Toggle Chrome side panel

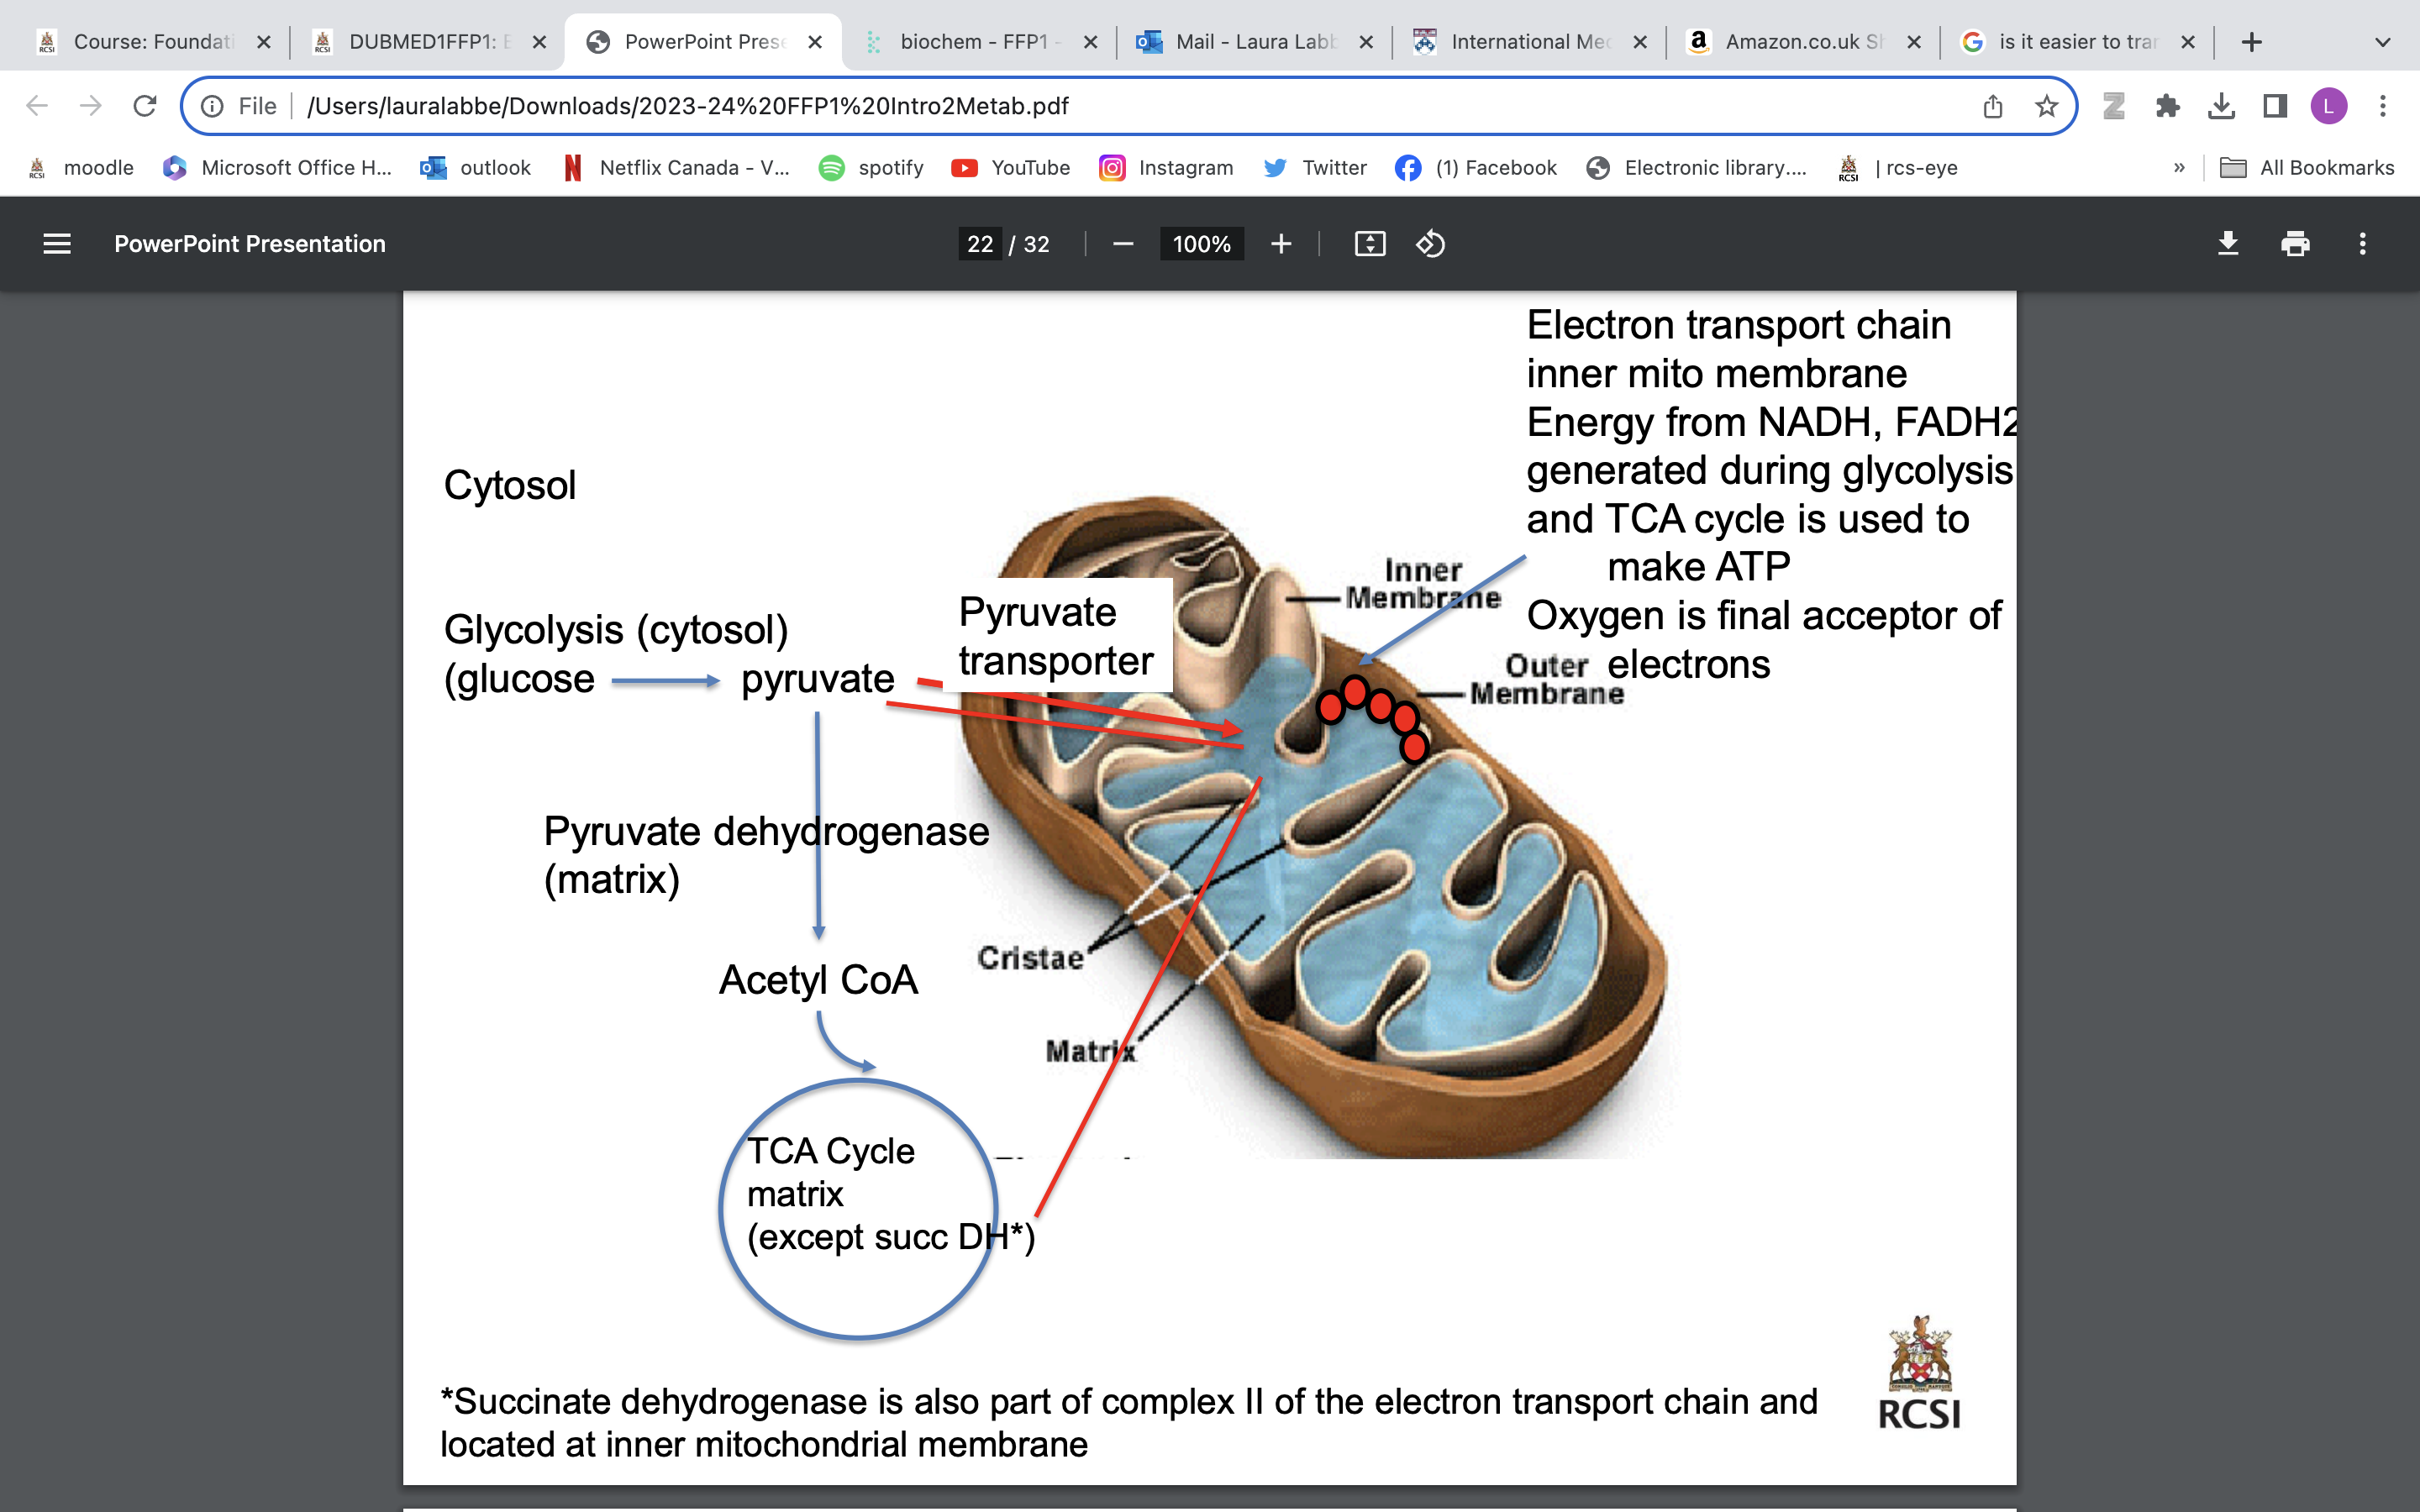point(2275,106)
